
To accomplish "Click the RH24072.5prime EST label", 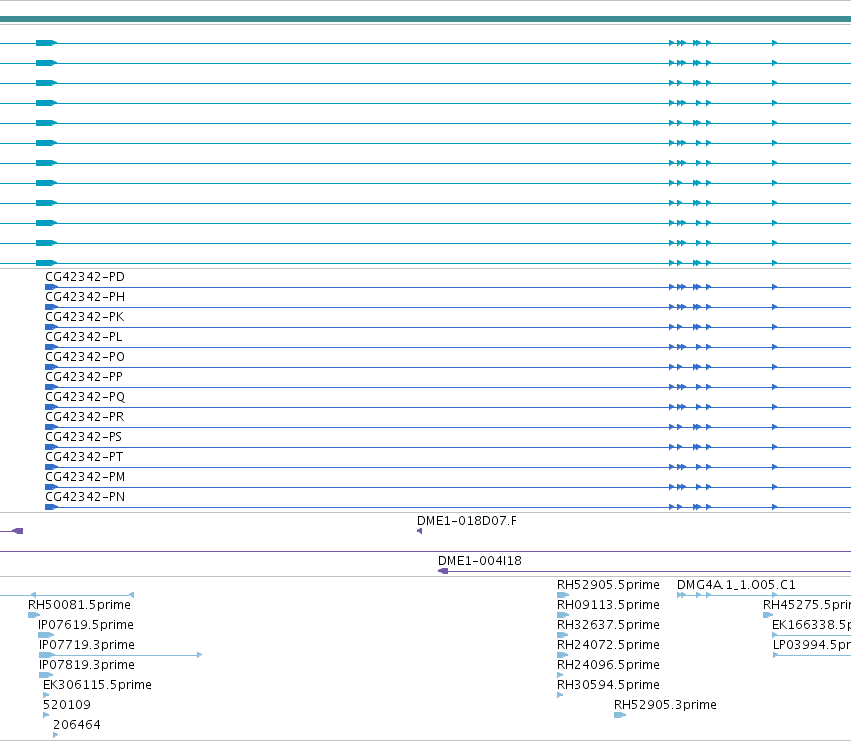I will coord(608,645).
